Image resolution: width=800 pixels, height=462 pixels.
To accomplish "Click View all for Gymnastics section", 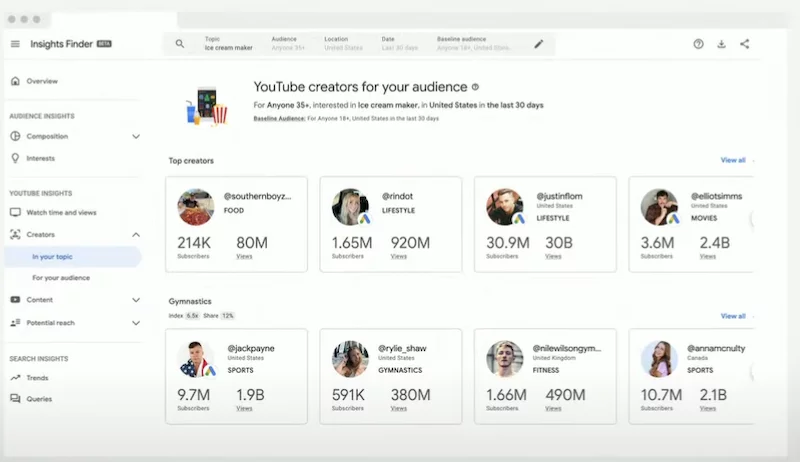I will tap(733, 316).
